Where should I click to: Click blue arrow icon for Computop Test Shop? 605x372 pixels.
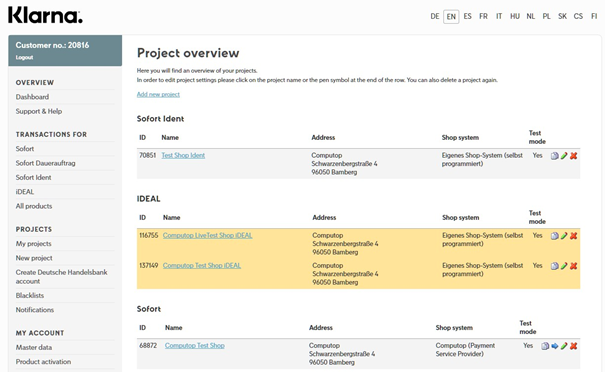[x=555, y=346]
